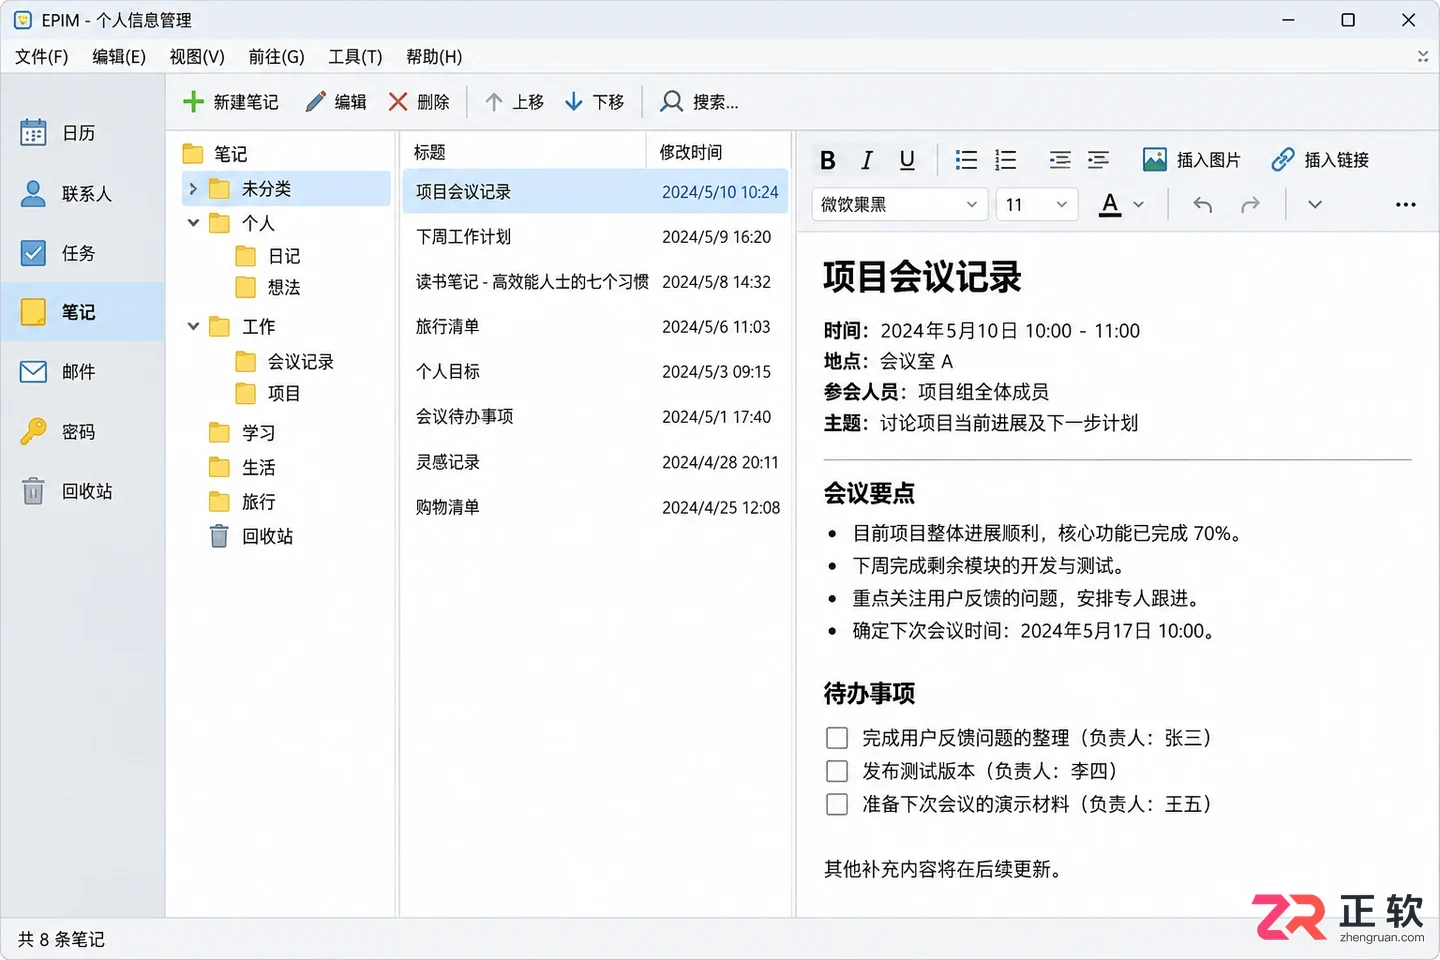
Task: Open the note 灵感记录
Action: 595,462
